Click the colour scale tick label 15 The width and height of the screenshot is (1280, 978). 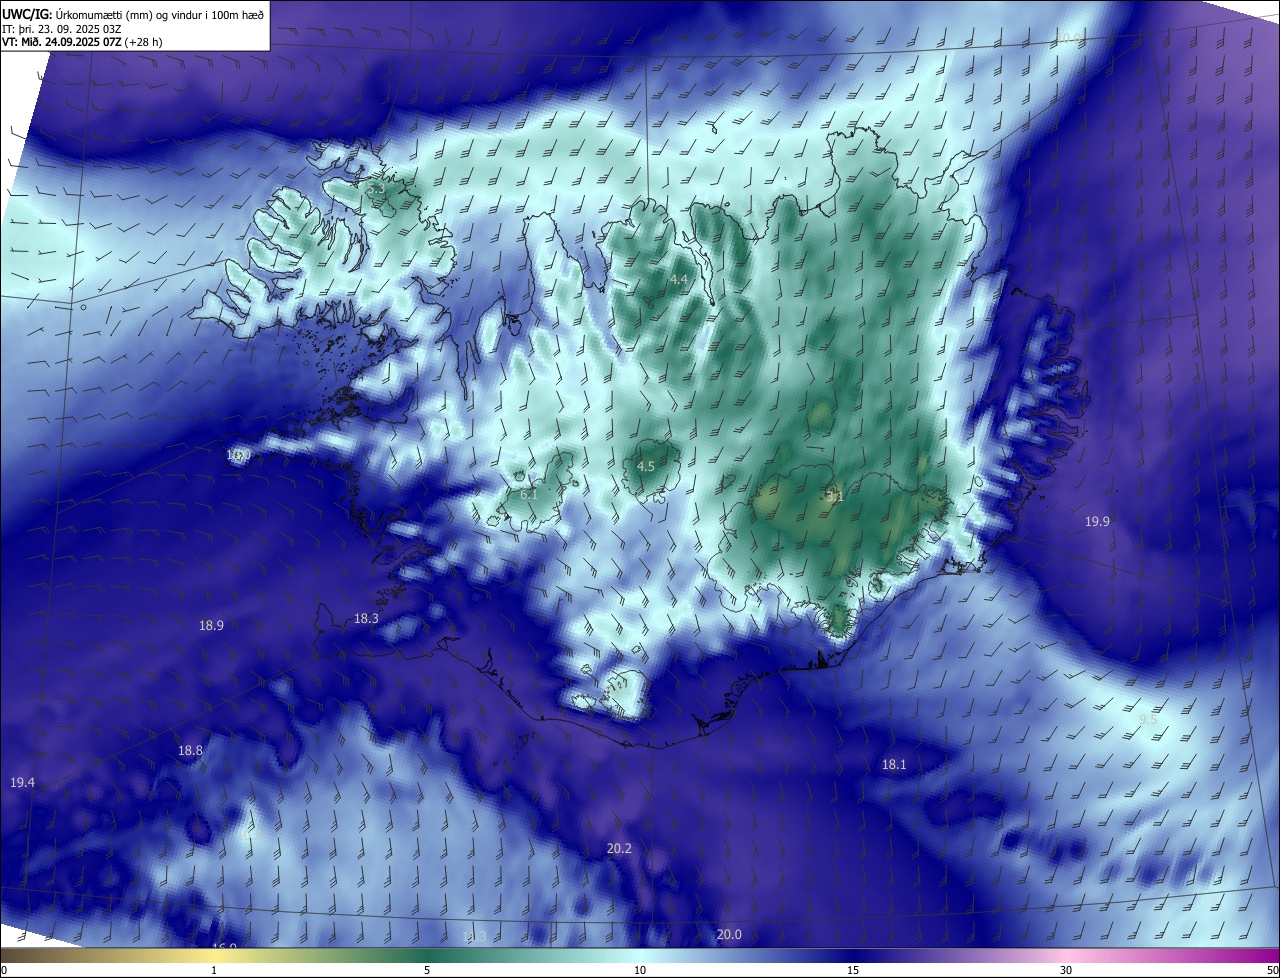coord(853,970)
